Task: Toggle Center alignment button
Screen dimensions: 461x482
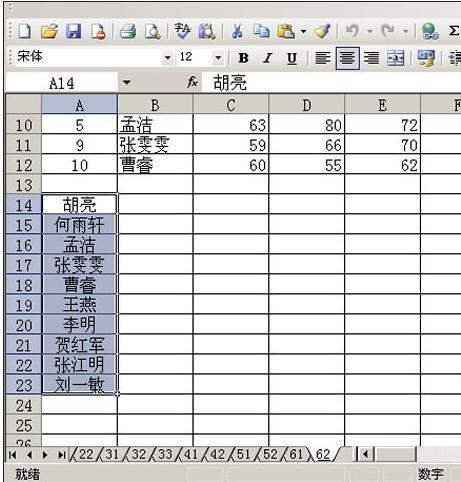Action: [347, 59]
